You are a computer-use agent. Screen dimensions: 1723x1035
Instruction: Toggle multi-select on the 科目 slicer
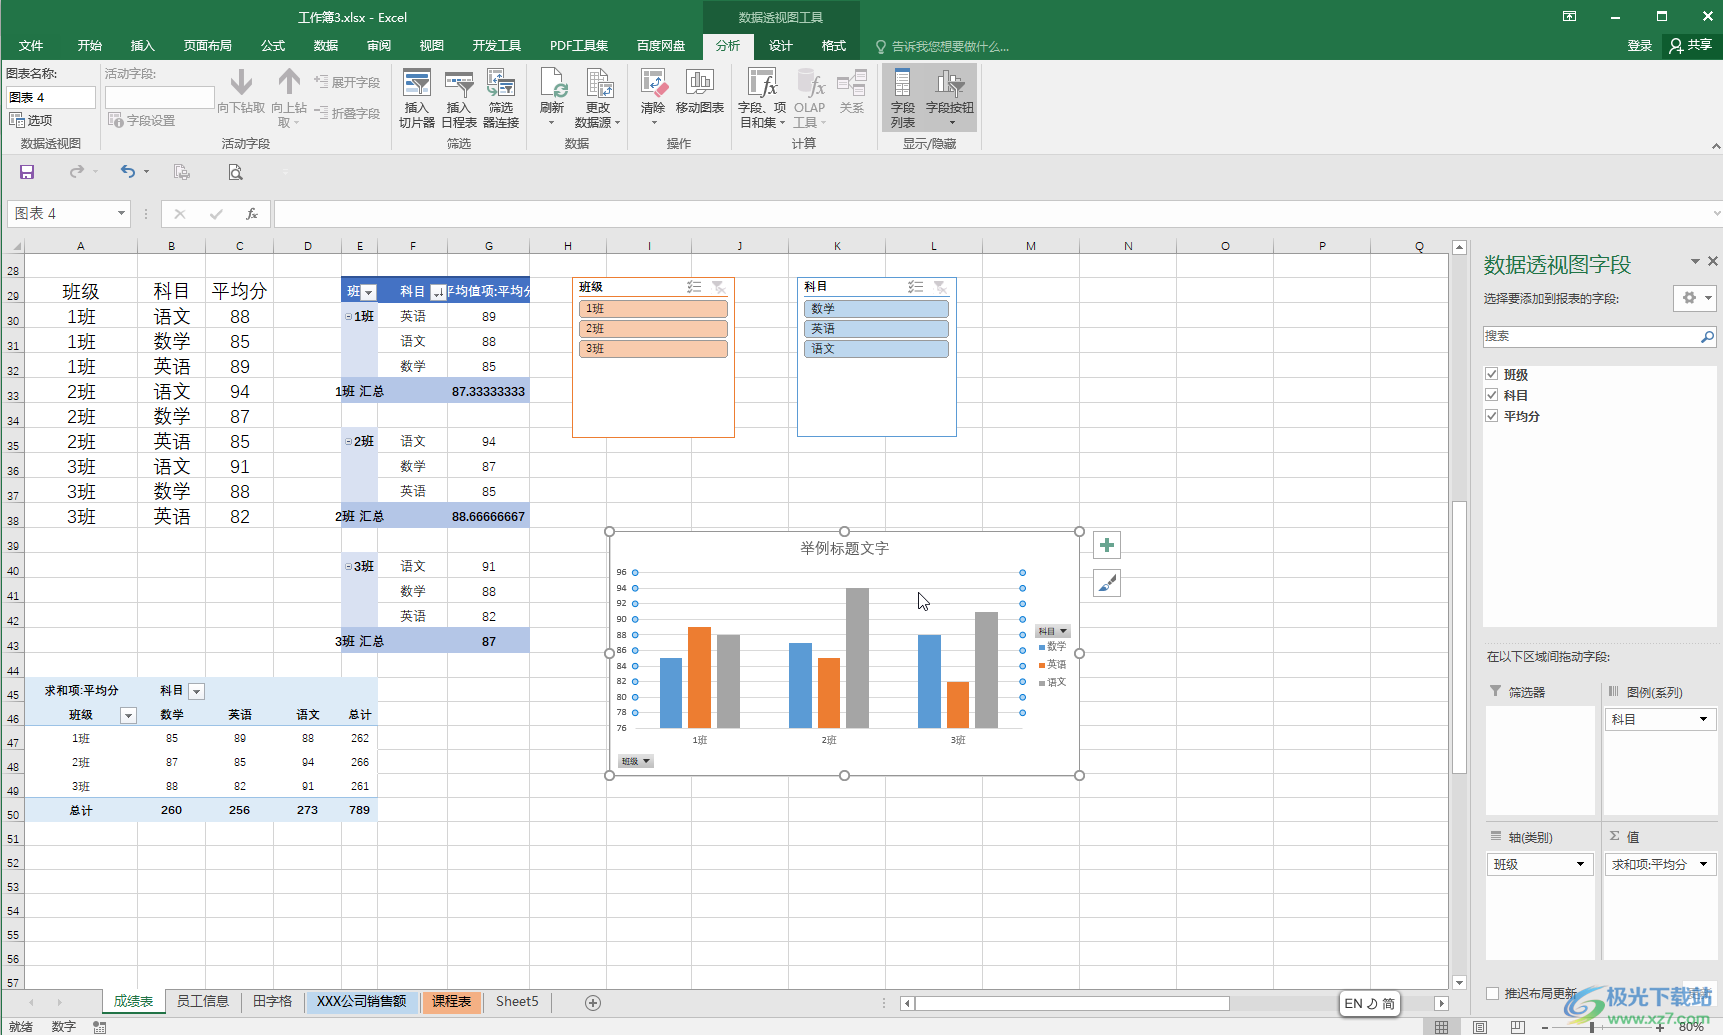[915, 287]
